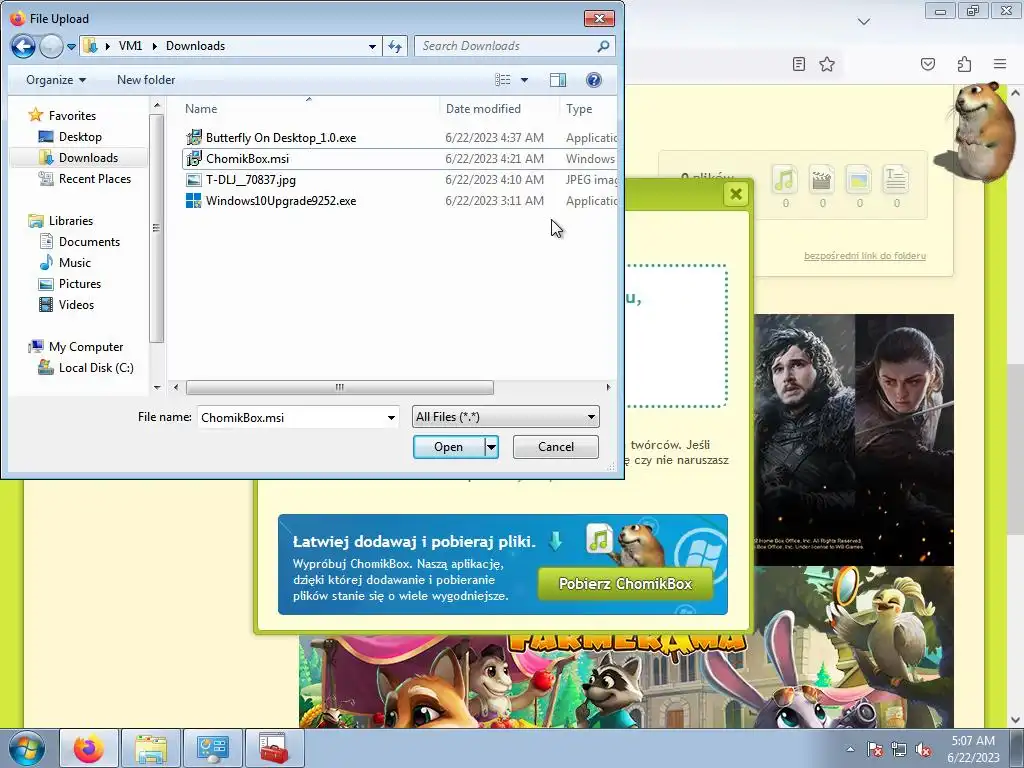Viewport: 1024px width, 768px height.
Task: Open Pocket save icon in Firefox
Action: 928,64
